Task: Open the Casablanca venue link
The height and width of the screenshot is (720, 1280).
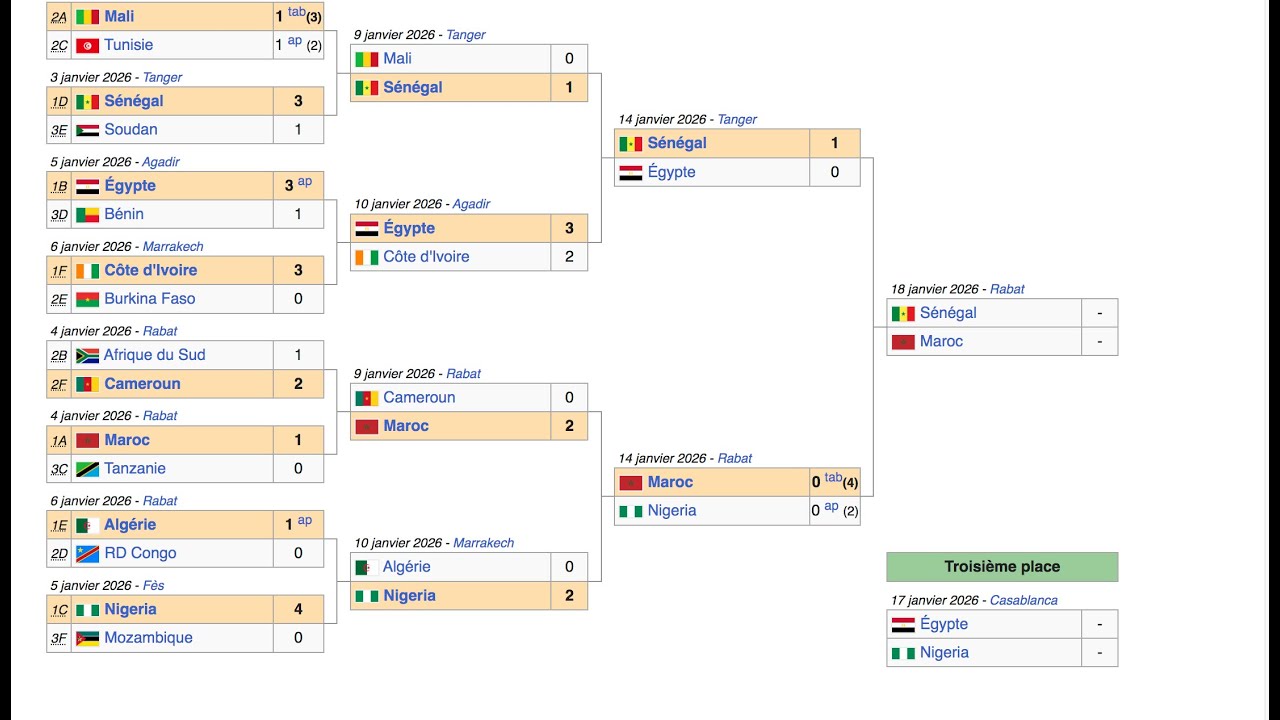Action: (1023, 600)
